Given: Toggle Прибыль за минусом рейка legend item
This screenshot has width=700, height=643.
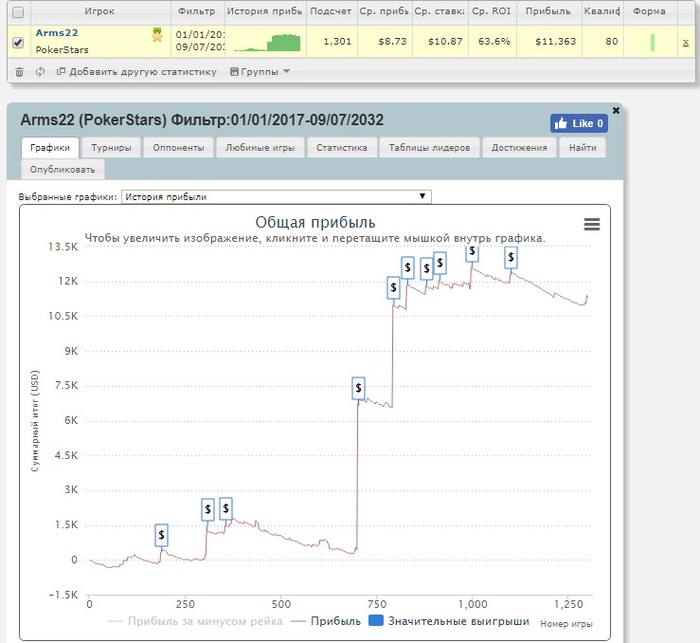Looking at the screenshot, I should 196,621.
